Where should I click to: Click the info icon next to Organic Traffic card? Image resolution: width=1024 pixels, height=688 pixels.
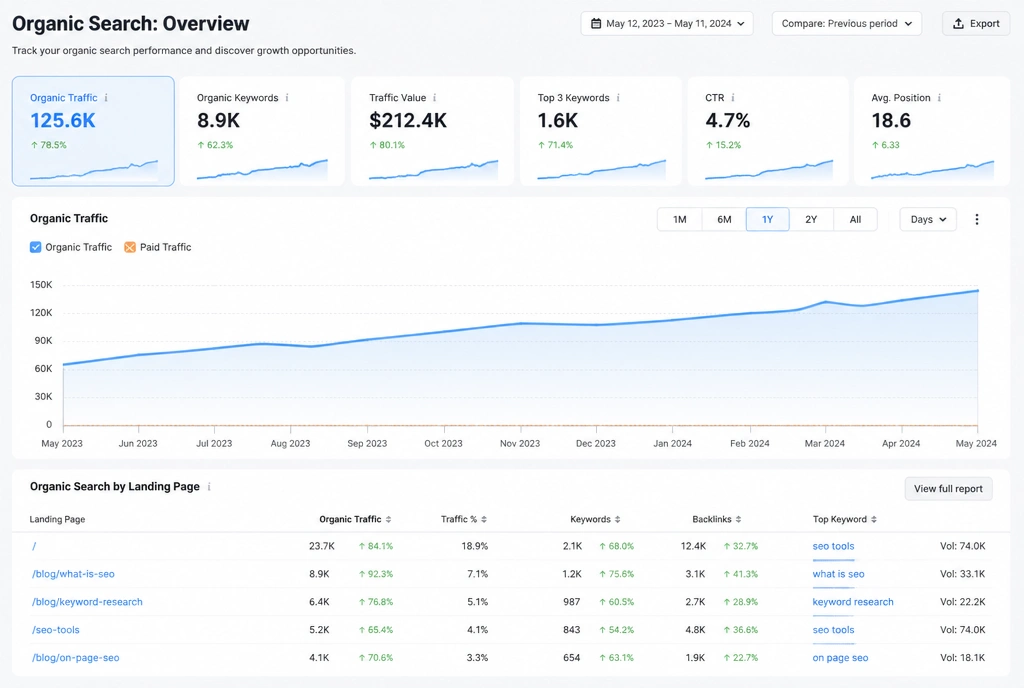click(106, 98)
